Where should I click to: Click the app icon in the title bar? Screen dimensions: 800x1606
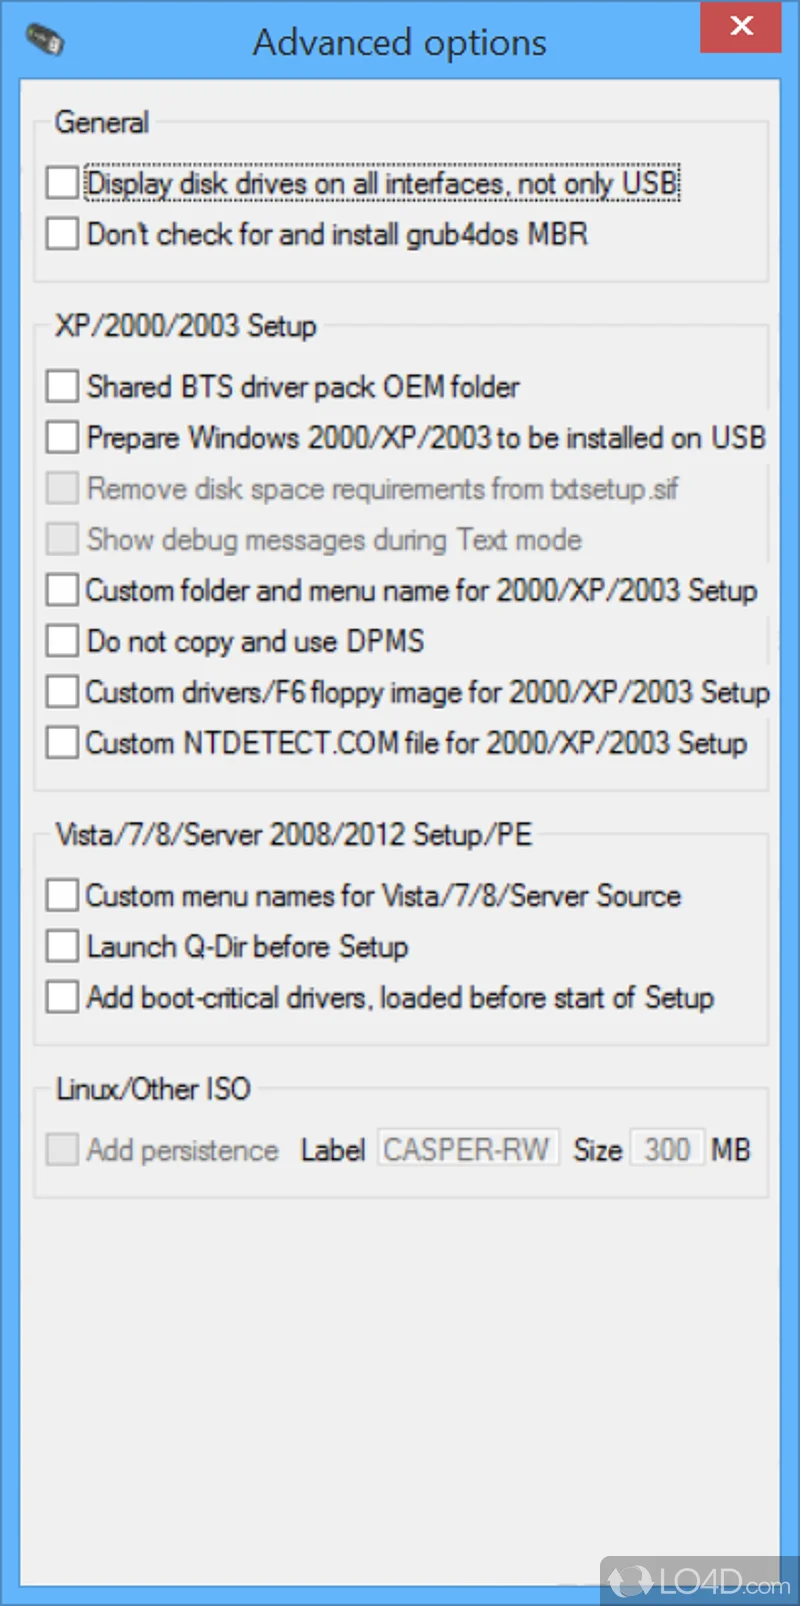(43, 41)
